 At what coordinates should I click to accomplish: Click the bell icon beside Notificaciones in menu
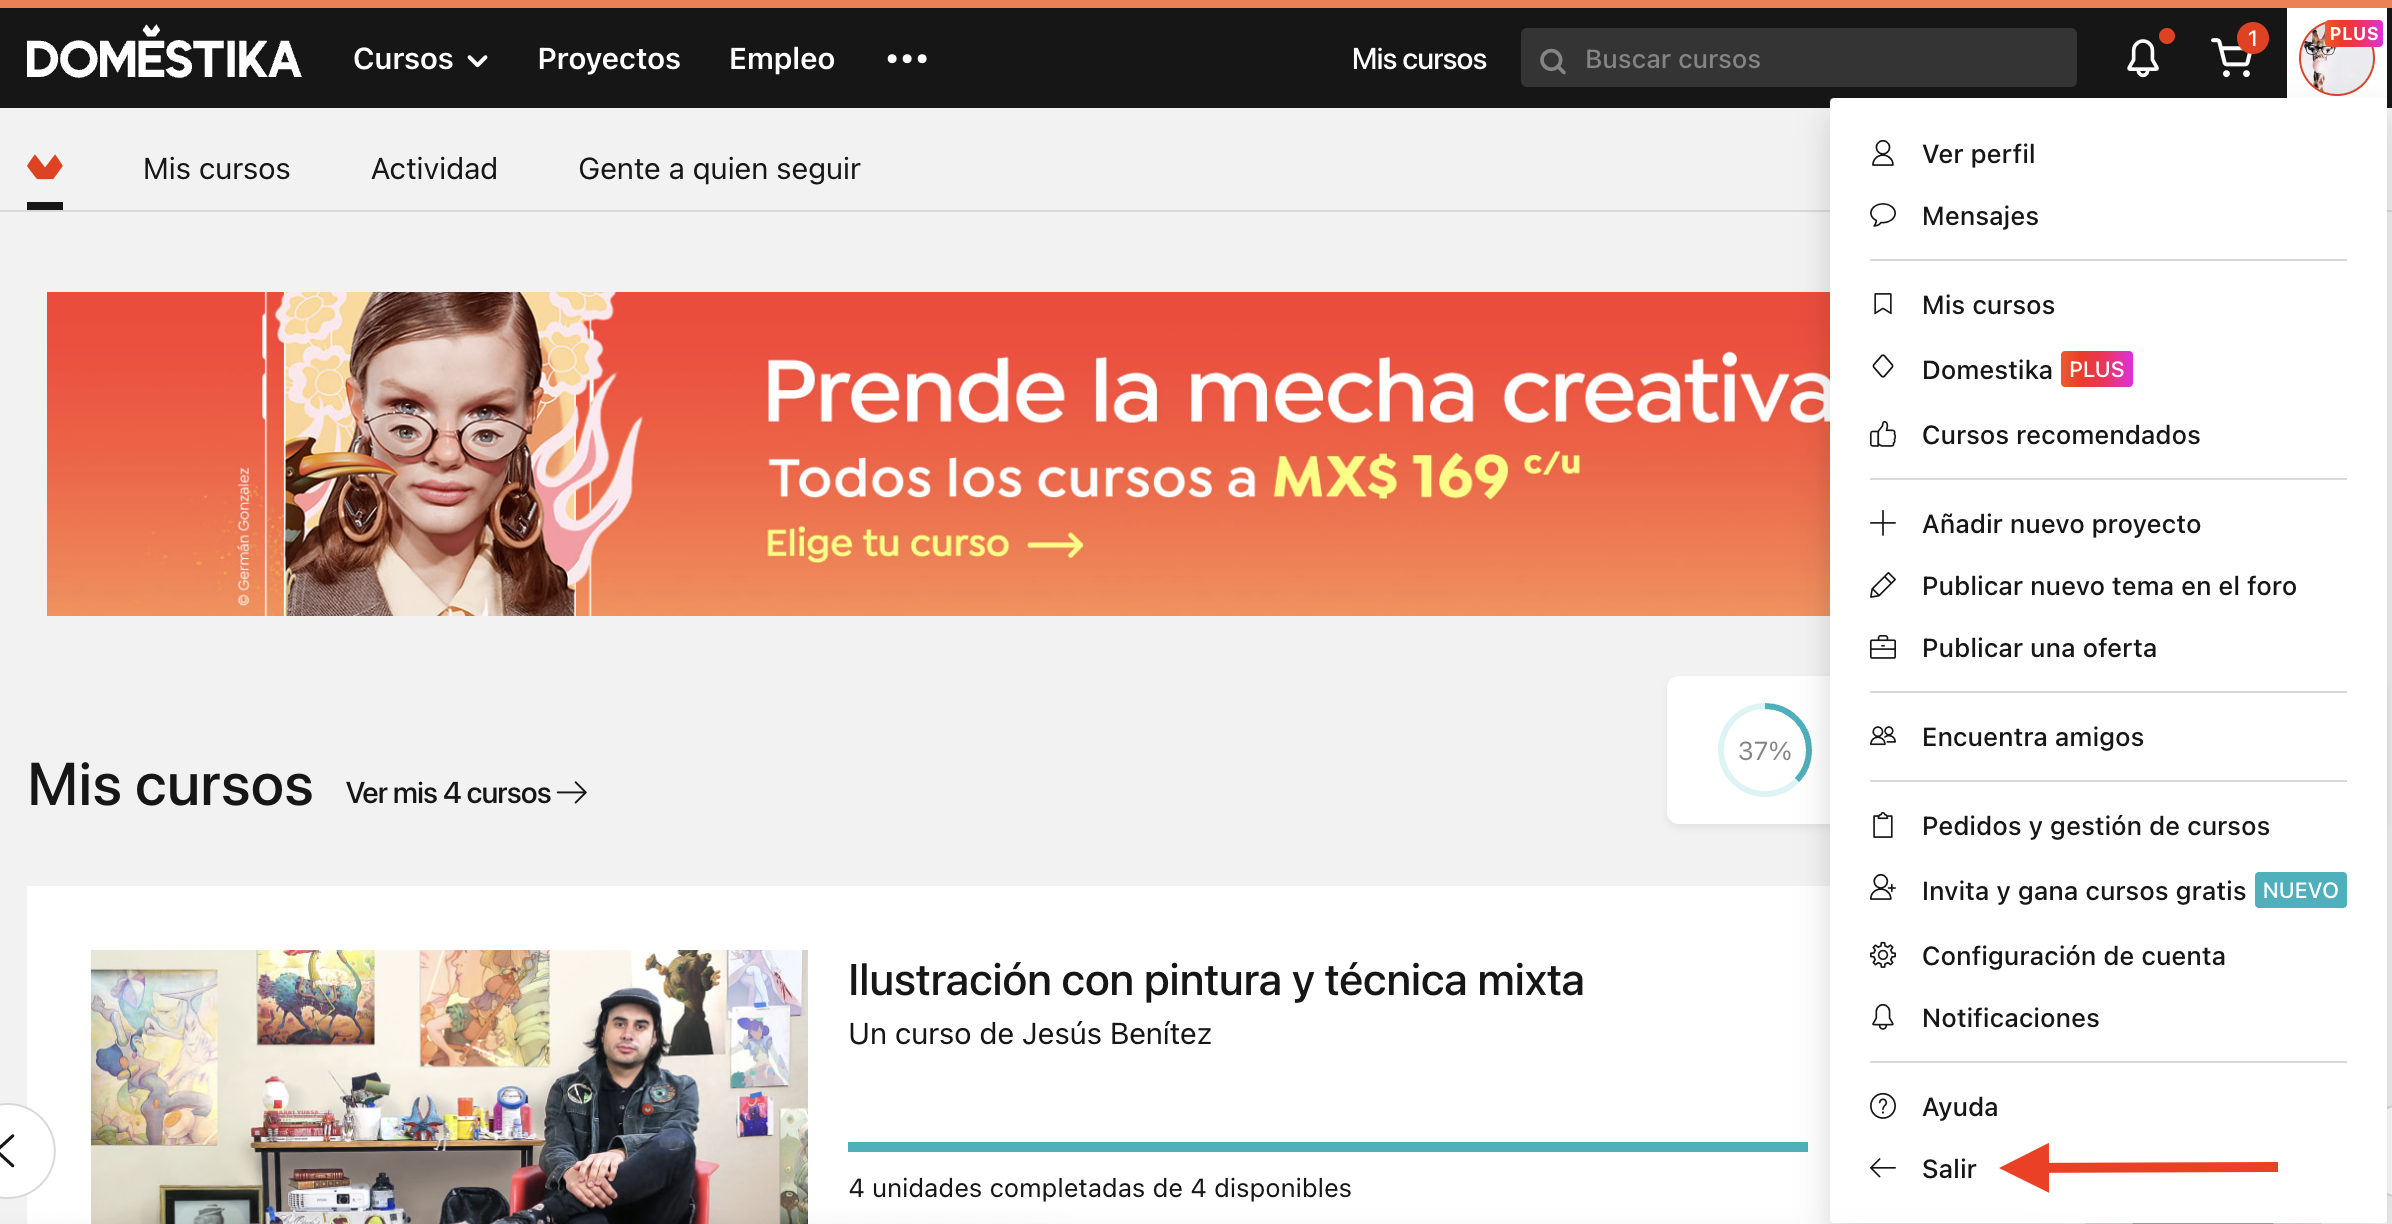click(x=1883, y=1017)
